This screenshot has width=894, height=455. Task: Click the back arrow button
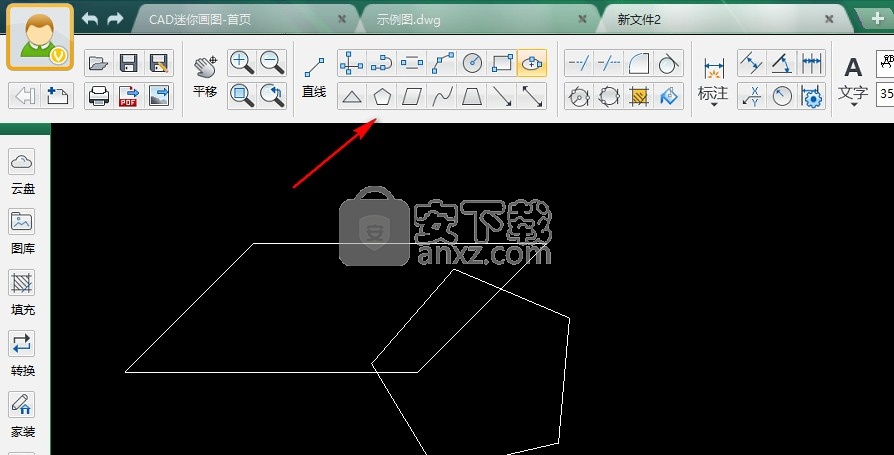[x=24, y=95]
